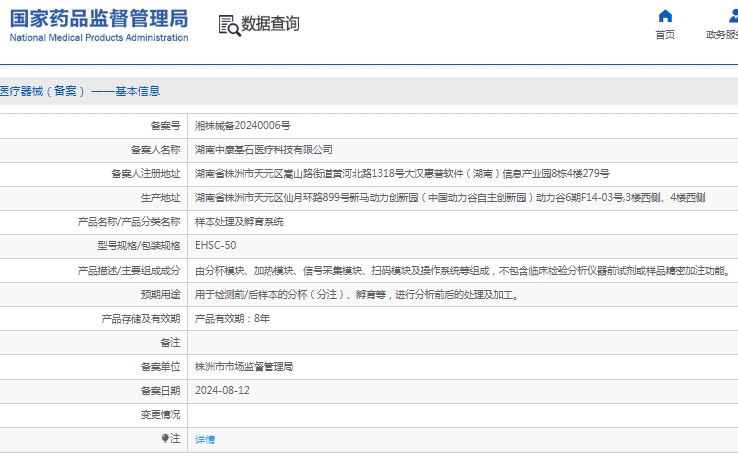738x460 pixels.
Task: Click intended use text 用于检测前/后样本的分杯
Action: [357, 295]
